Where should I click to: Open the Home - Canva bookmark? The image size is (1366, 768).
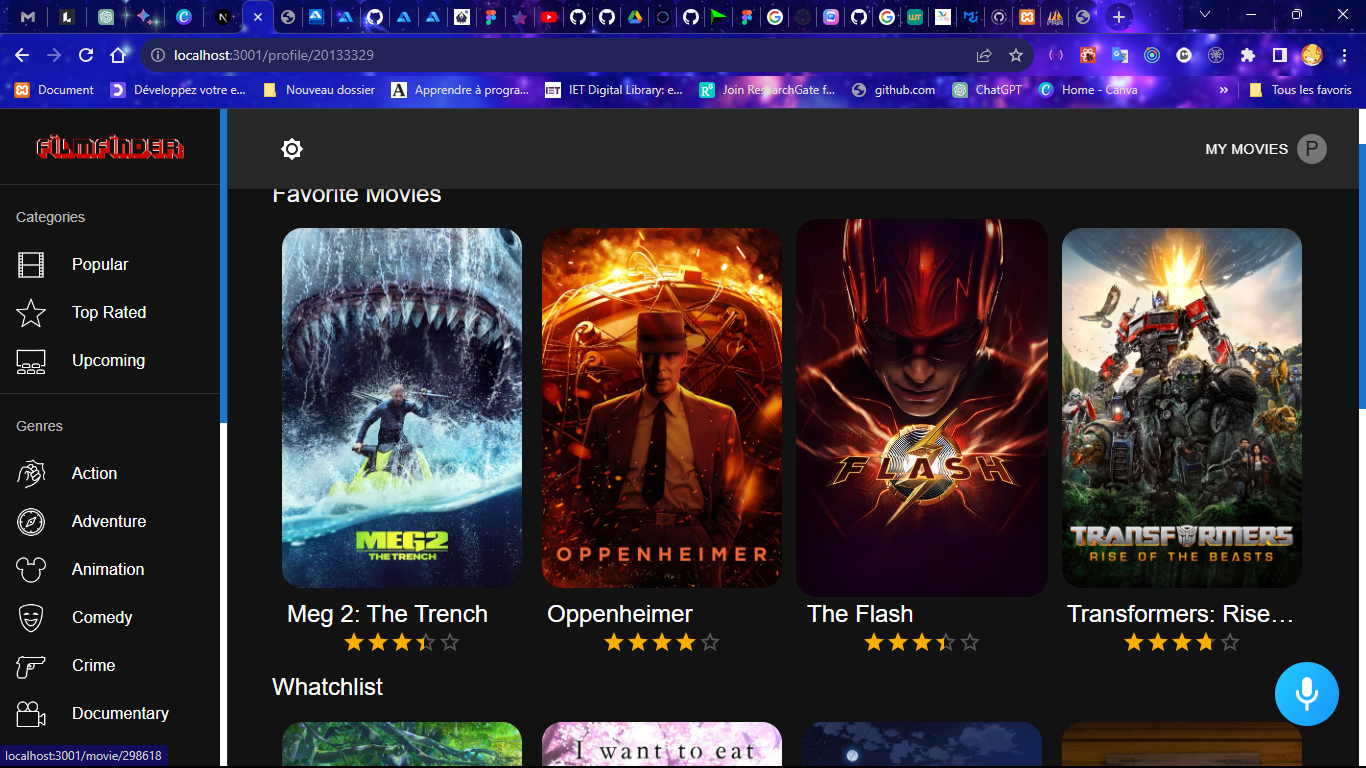tap(1089, 90)
